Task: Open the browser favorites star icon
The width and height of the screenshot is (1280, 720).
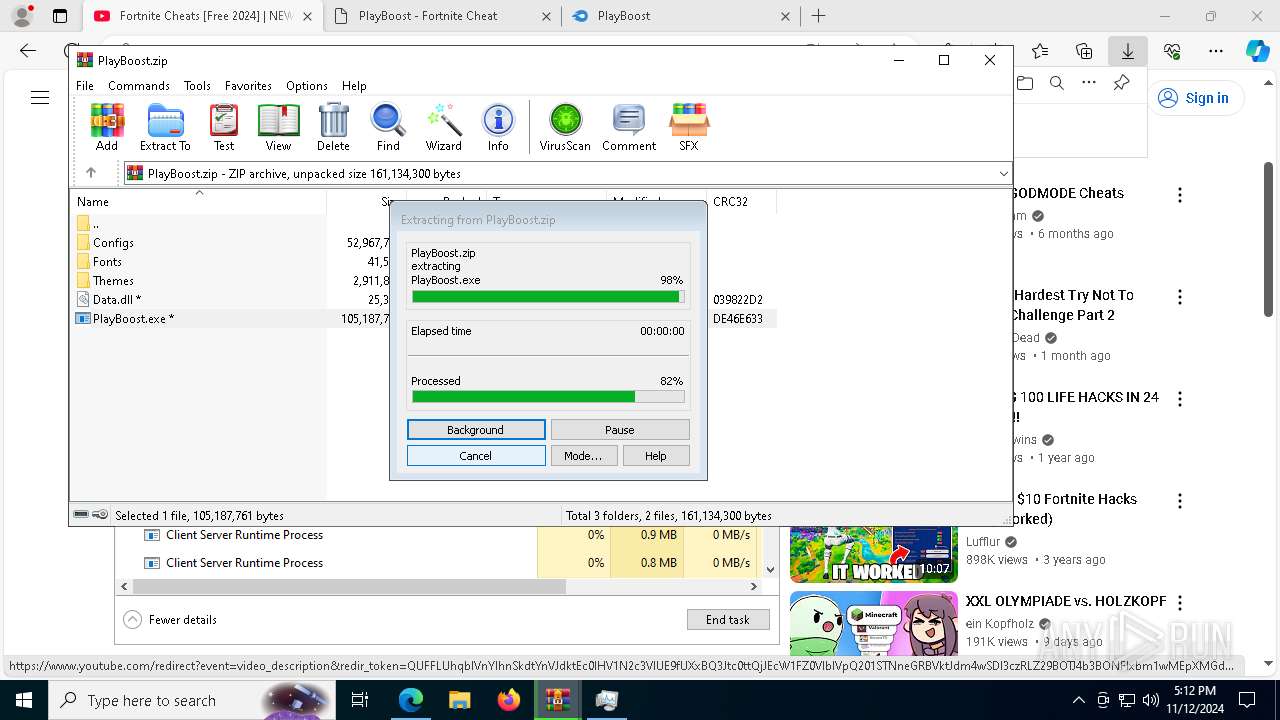Action: [x=1040, y=51]
